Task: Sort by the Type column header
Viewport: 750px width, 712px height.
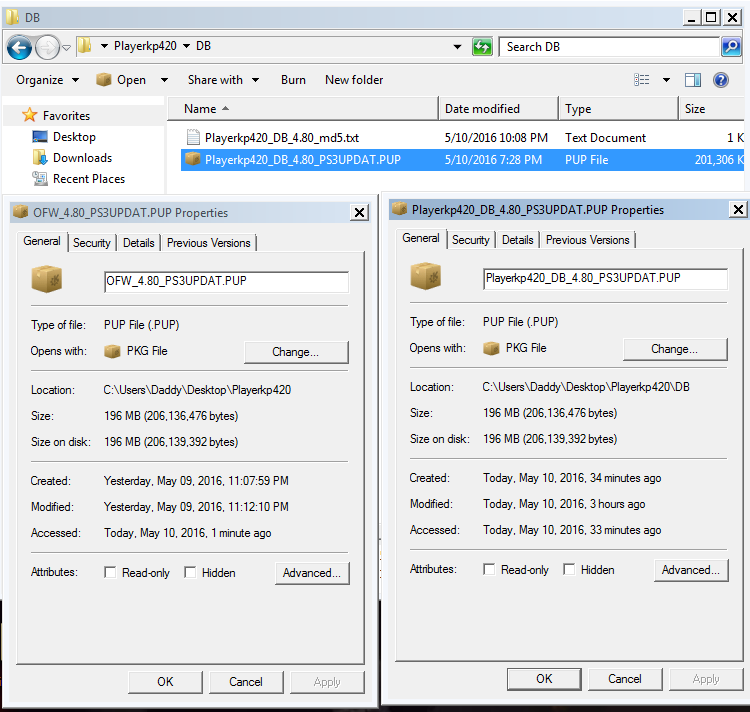Action: [x=618, y=109]
